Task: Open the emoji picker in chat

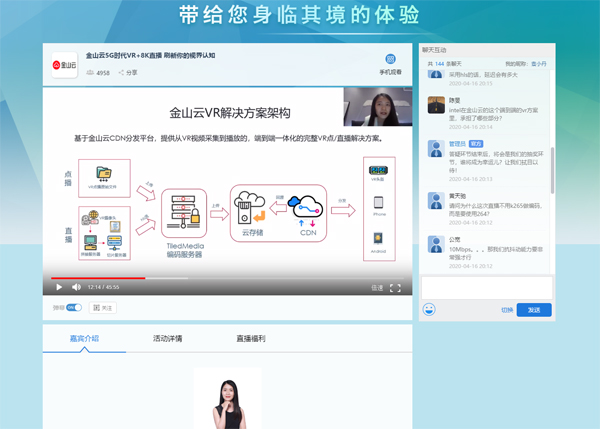Action: tap(429, 310)
